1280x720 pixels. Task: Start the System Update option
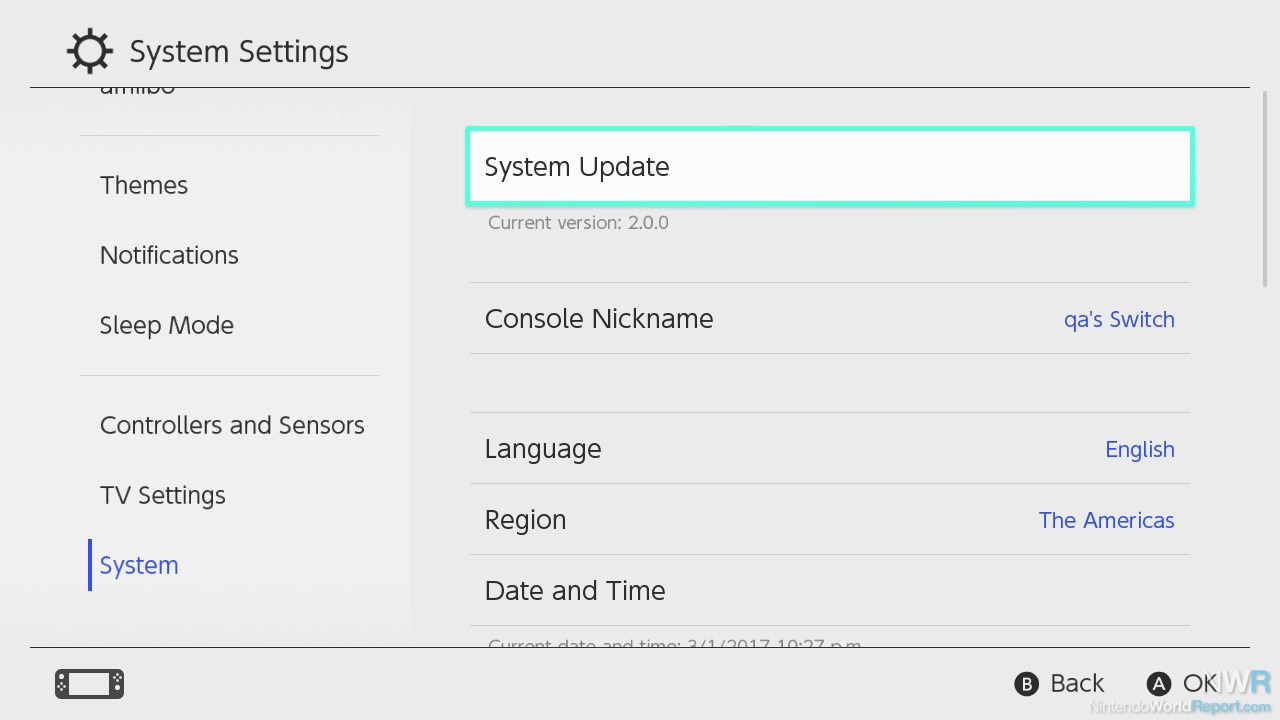click(x=830, y=167)
